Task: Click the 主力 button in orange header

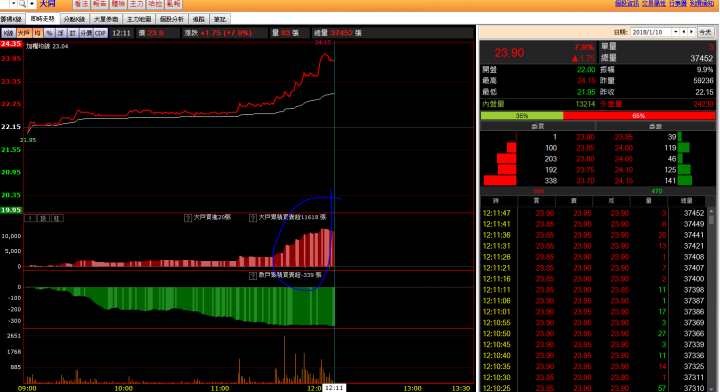Action: click(136, 4)
